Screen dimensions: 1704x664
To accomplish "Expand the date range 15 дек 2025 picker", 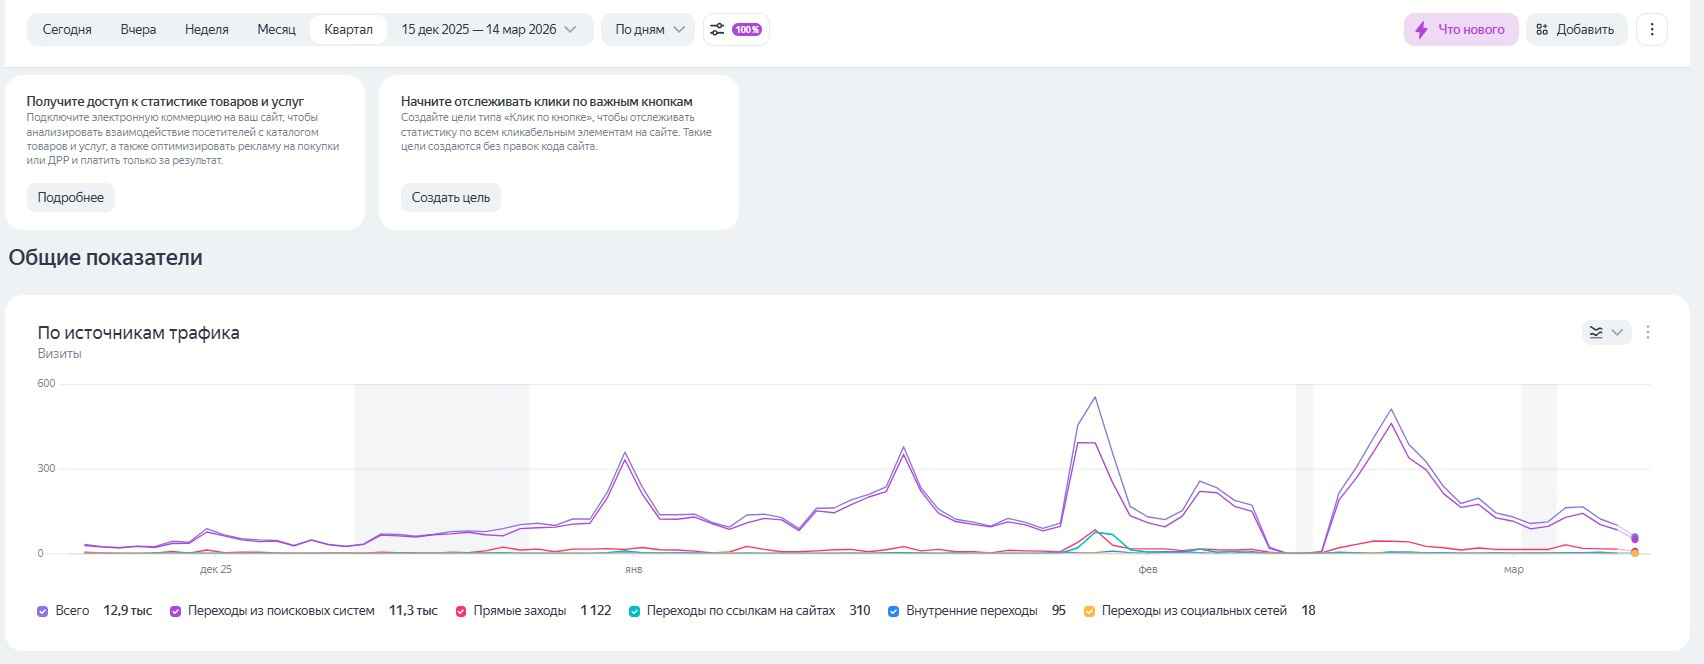I will (x=488, y=30).
